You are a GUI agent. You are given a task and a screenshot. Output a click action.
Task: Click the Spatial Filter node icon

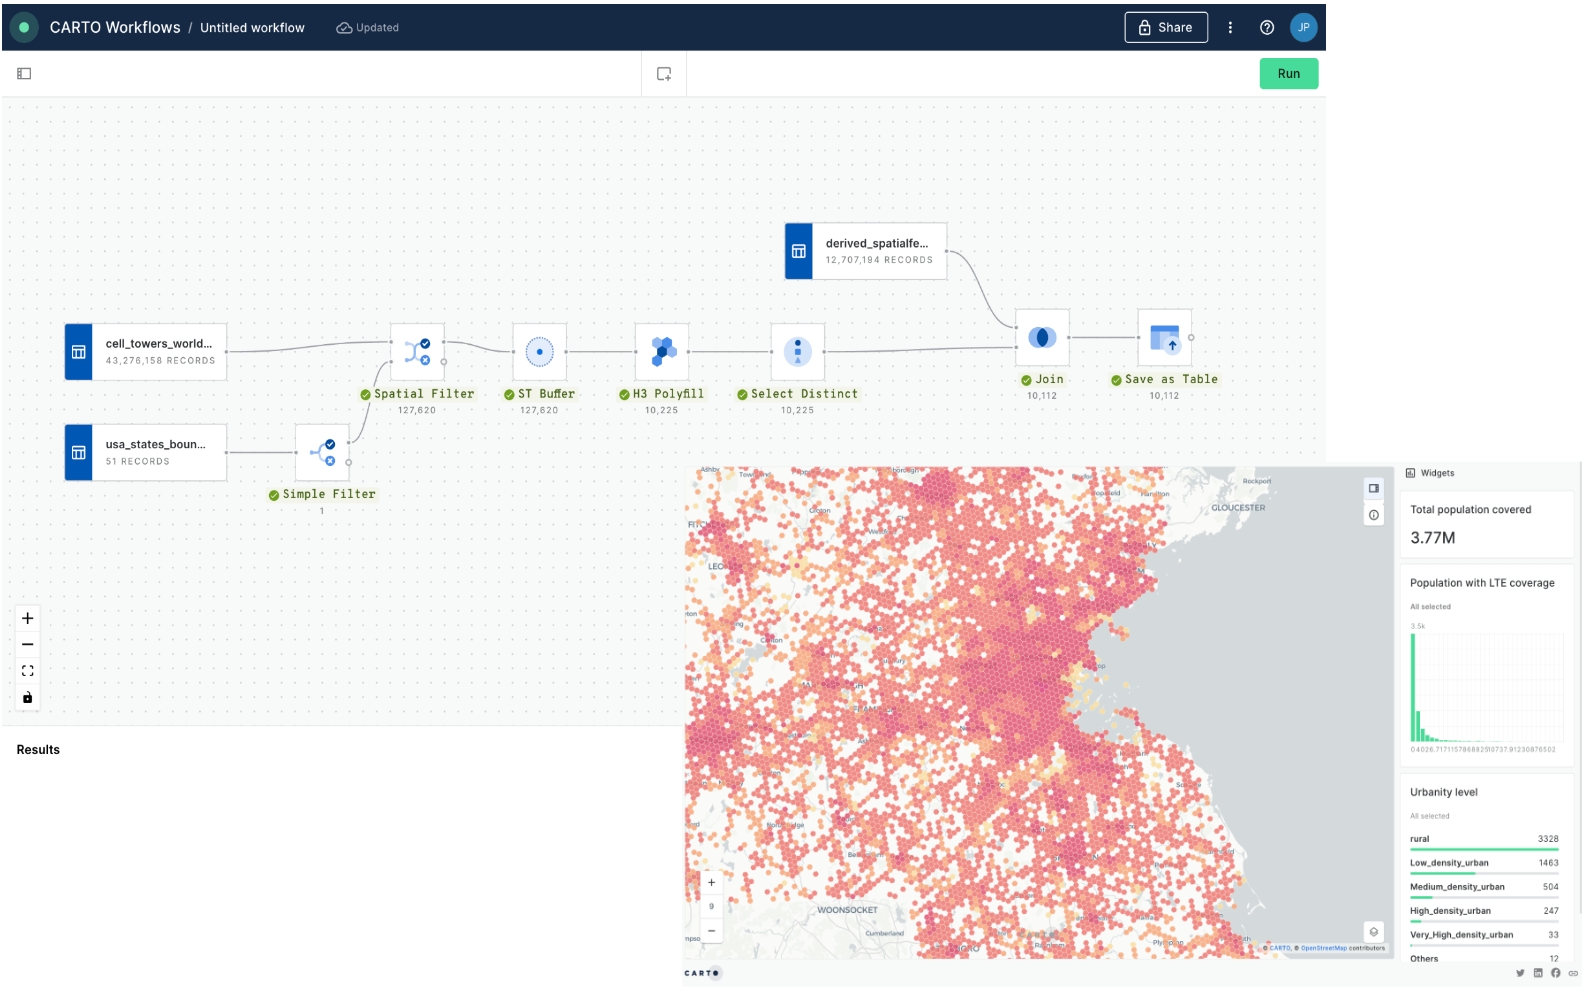(417, 351)
